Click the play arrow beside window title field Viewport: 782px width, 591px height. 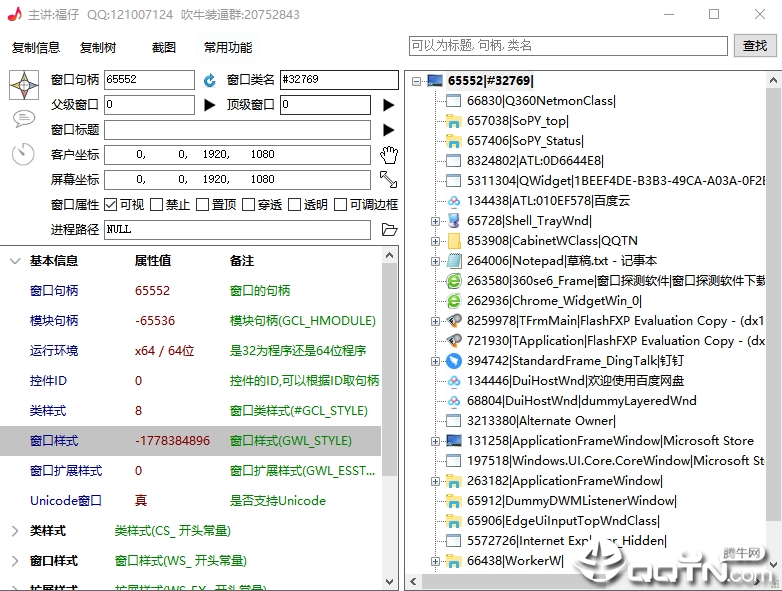click(389, 130)
